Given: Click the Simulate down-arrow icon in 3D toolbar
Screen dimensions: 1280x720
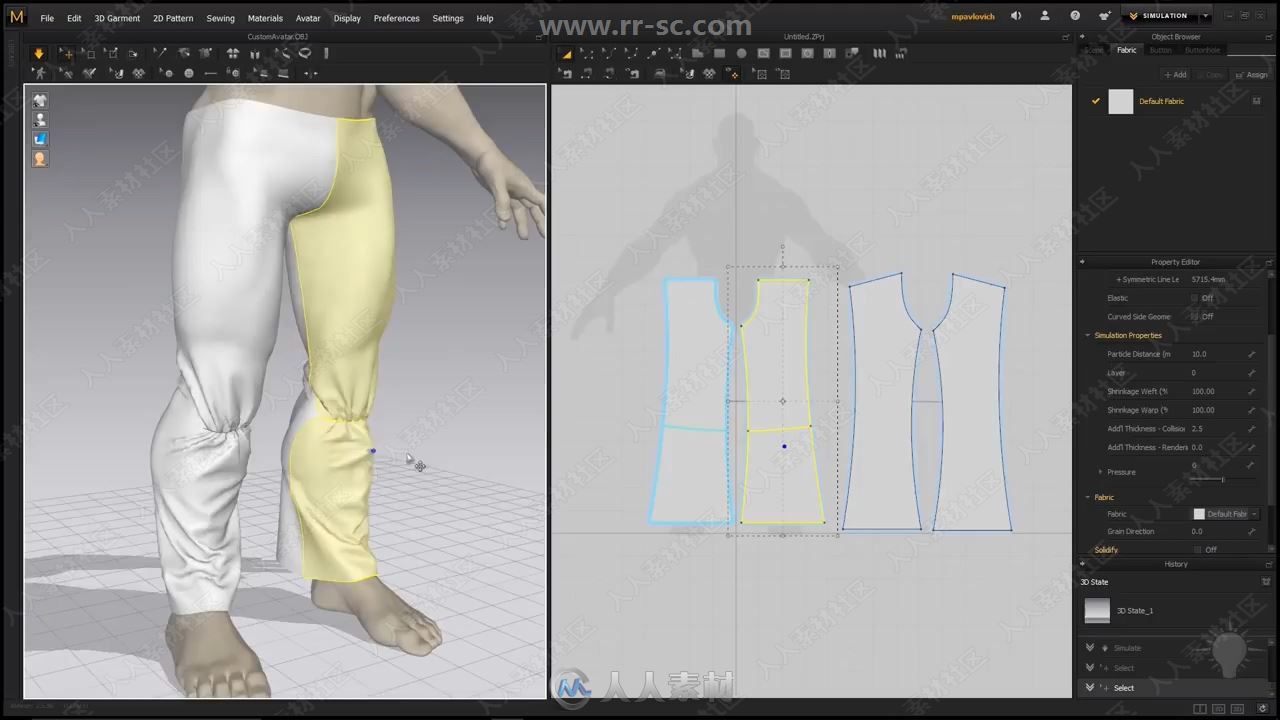Looking at the screenshot, I should coord(39,53).
